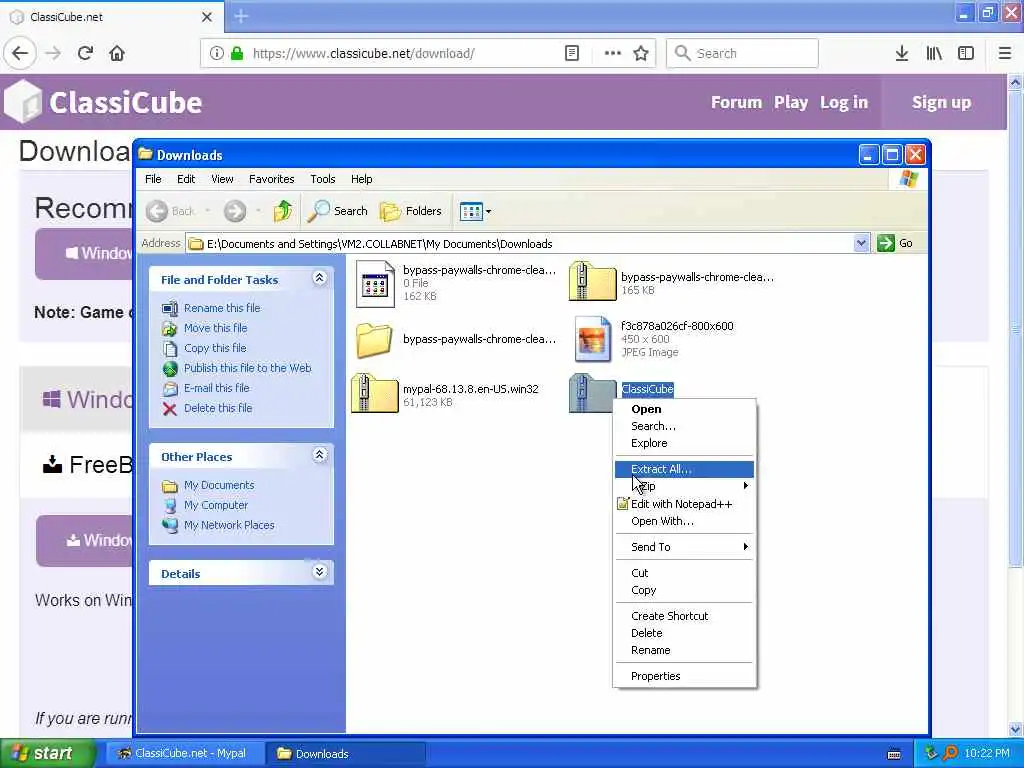Choose Copy in the context menu

click(684, 590)
